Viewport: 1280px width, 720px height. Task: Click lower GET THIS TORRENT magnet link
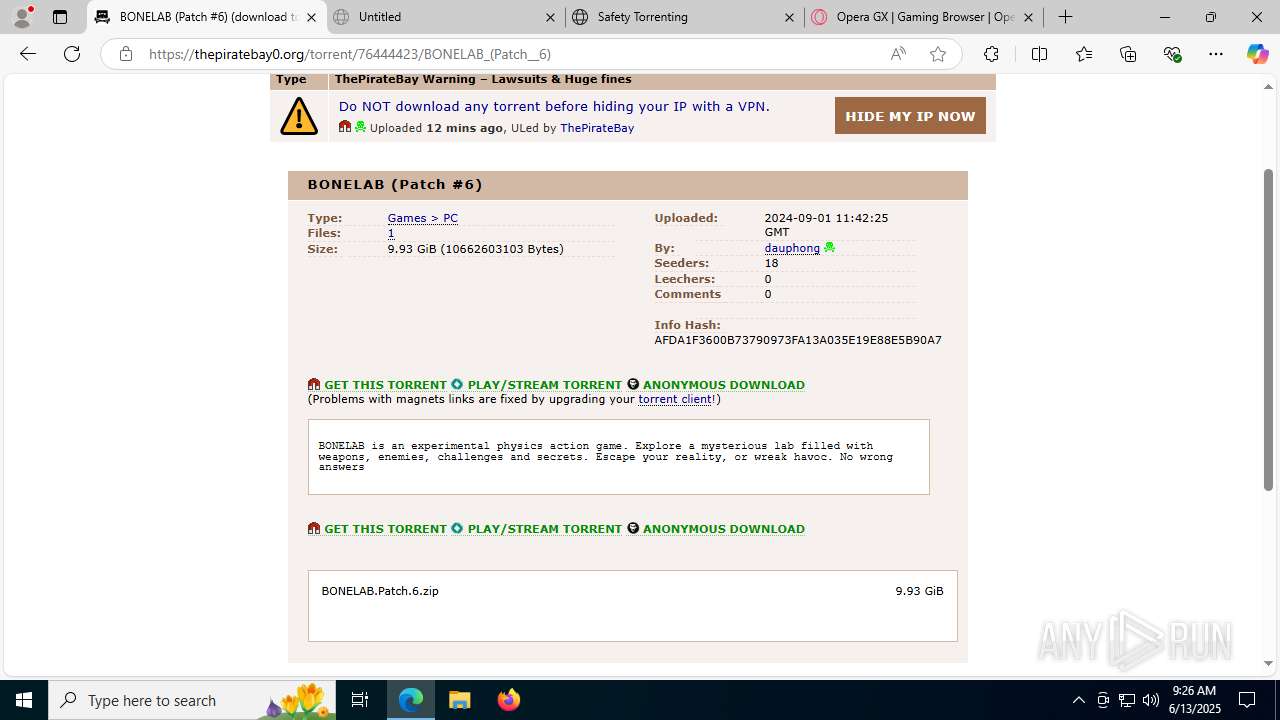point(385,529)
